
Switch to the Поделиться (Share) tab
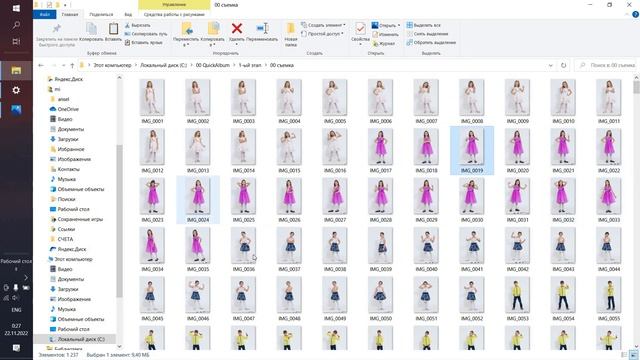[x=101, y=14]
